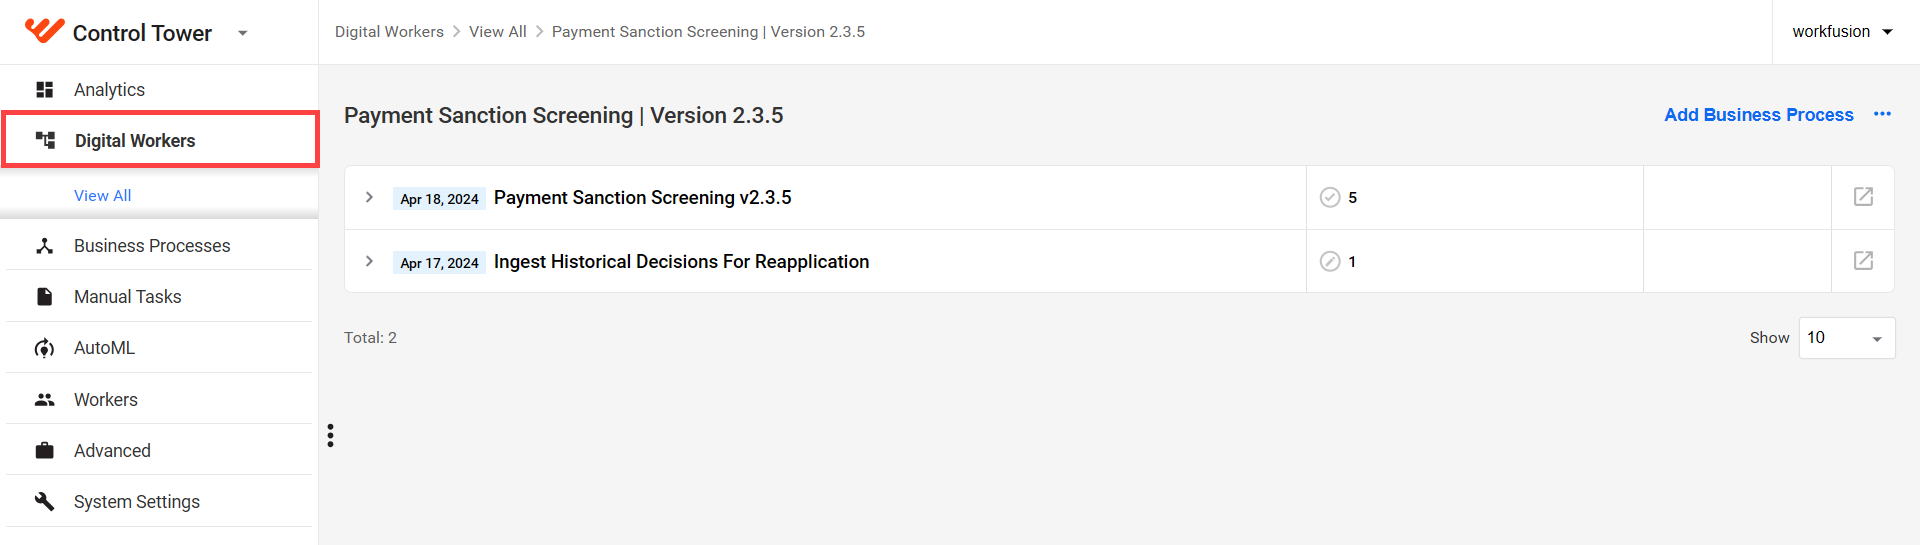Open the Analytics dashboard icon
Screen dimensions: 1920x545
pos(45,90)
